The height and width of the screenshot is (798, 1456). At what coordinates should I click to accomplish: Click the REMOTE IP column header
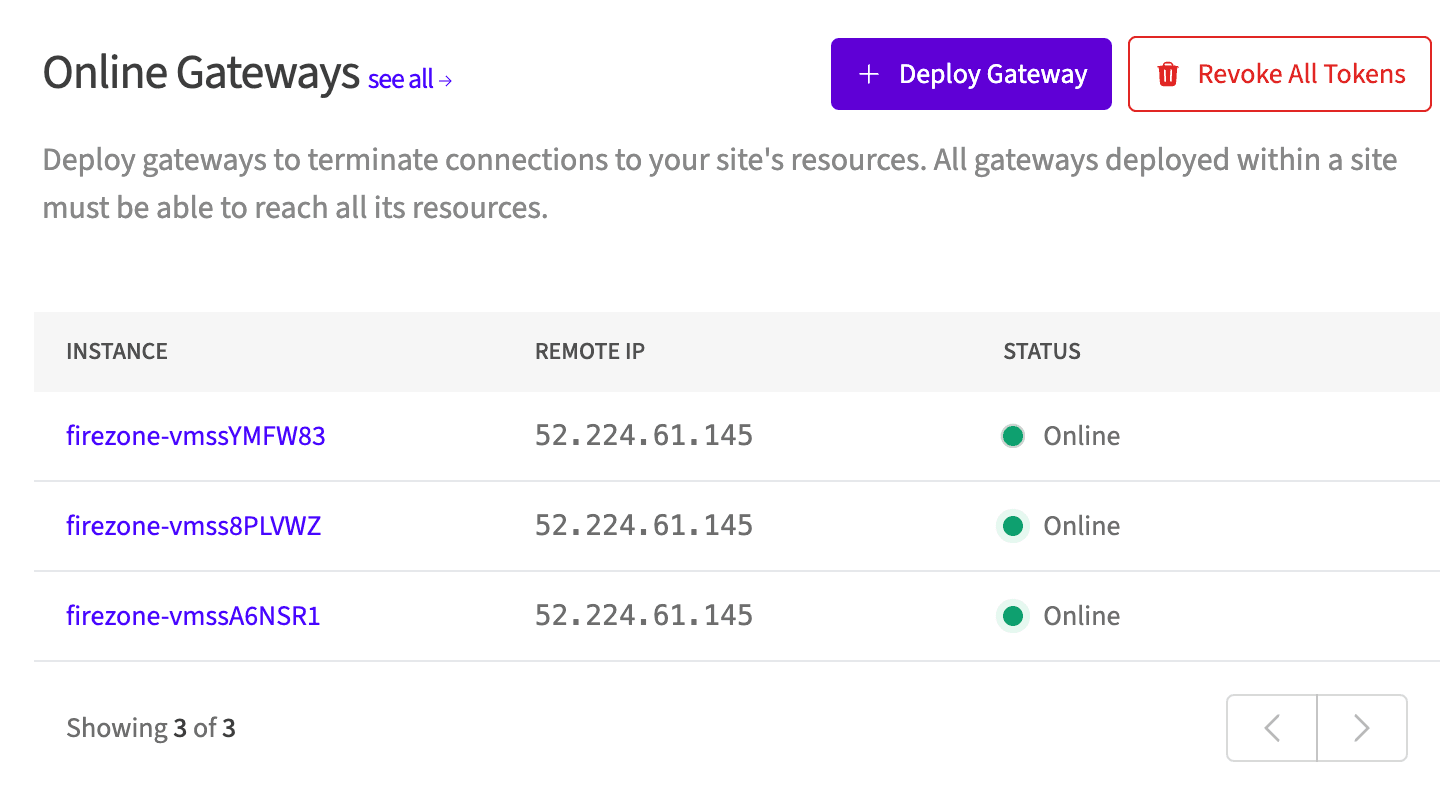tap(589, 351)
